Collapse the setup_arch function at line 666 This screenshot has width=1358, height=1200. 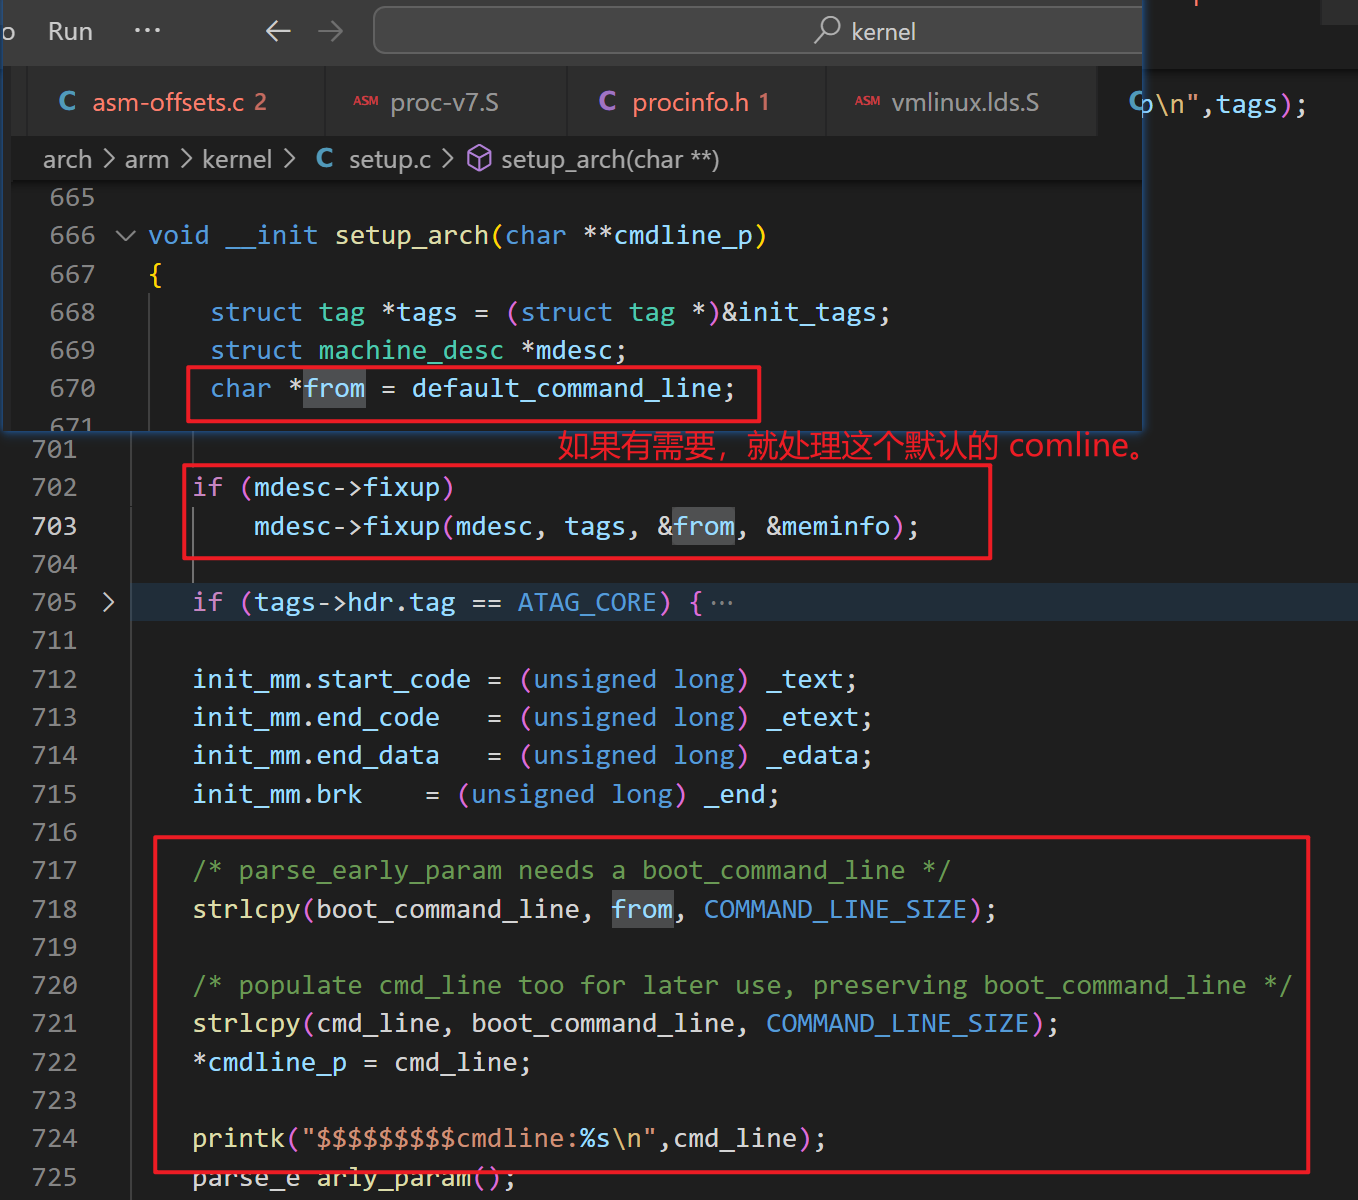(x=126, y=236)
